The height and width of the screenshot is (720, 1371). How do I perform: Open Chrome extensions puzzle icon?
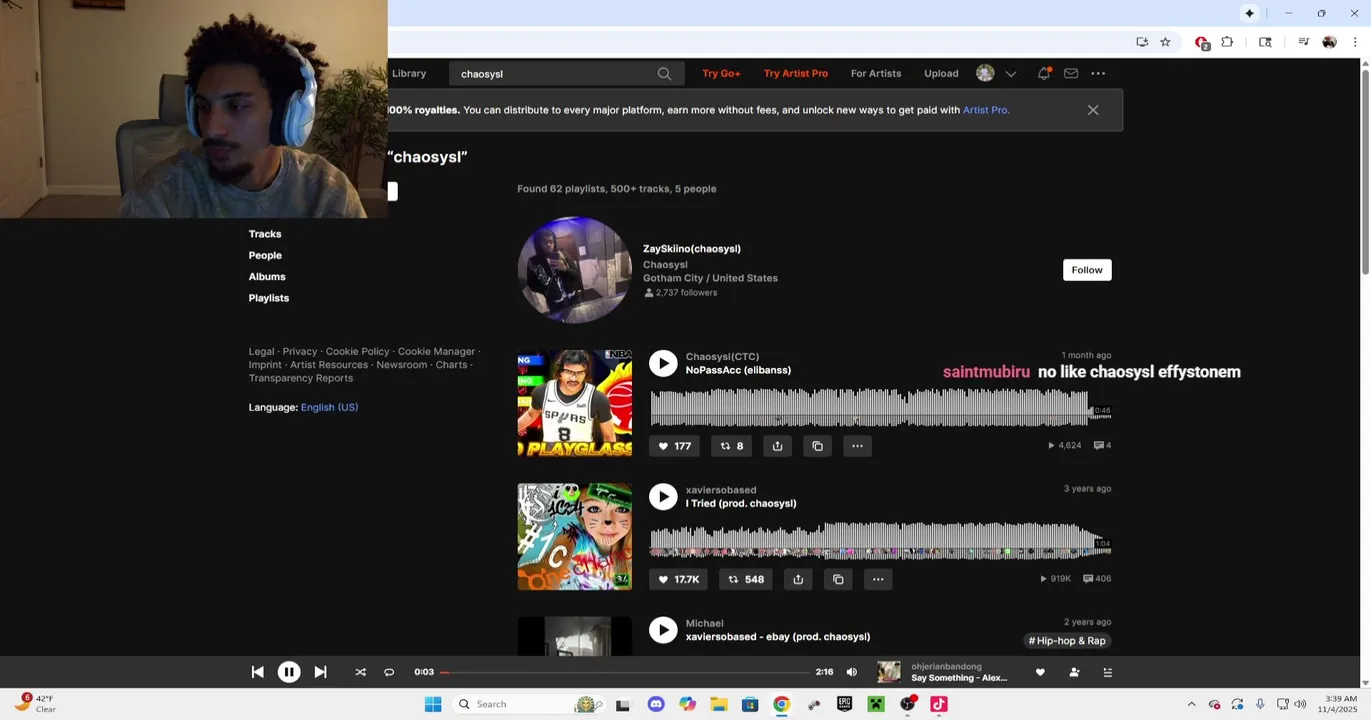tap(1227, 42)
